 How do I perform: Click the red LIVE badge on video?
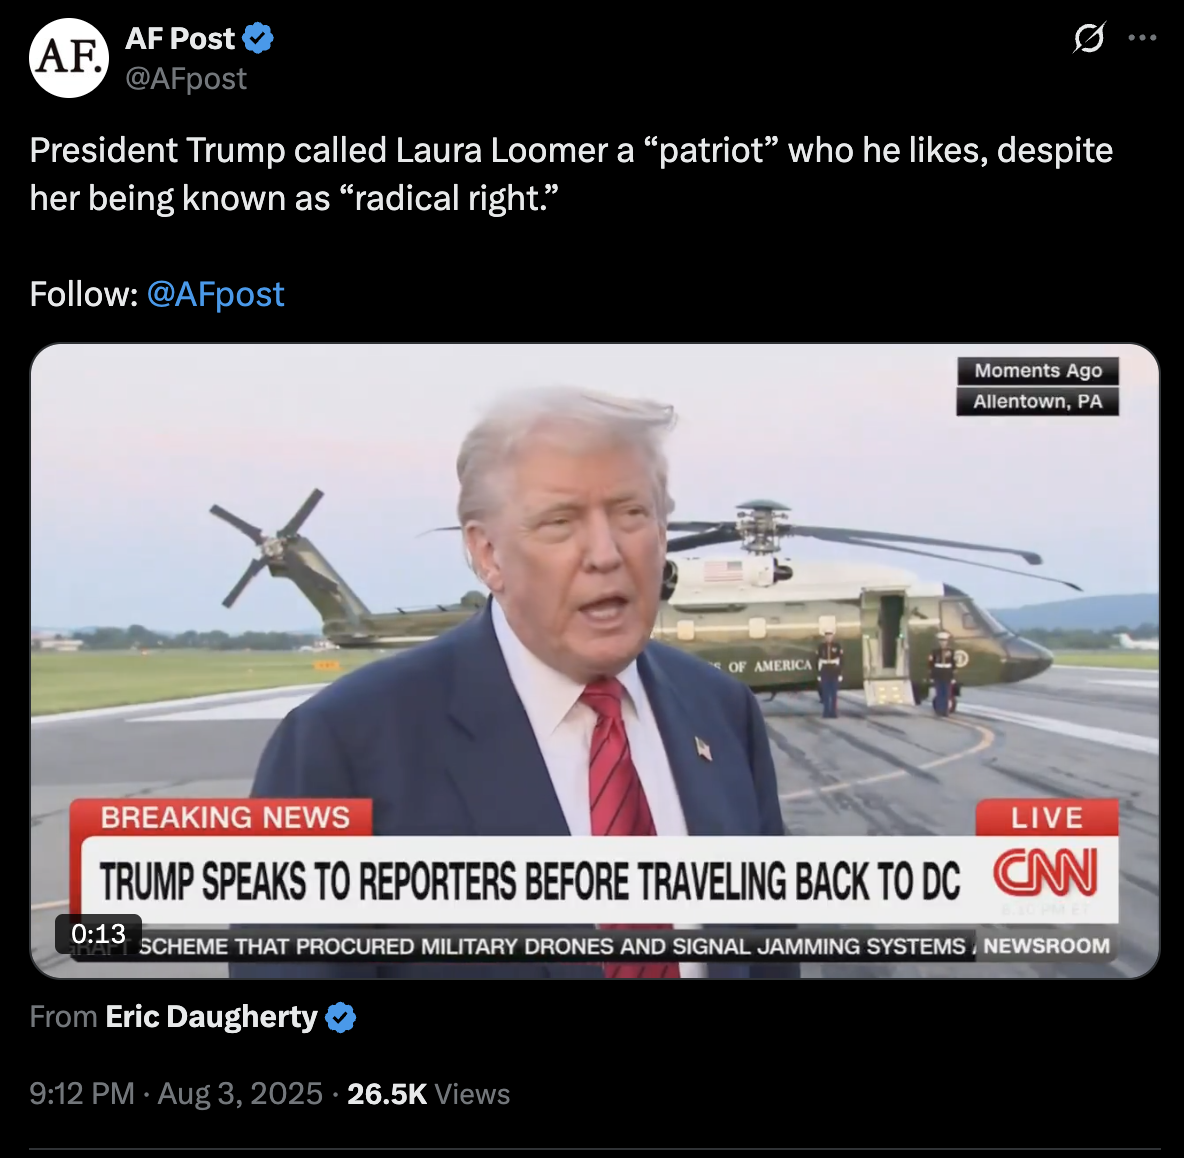click(1047, 818)
